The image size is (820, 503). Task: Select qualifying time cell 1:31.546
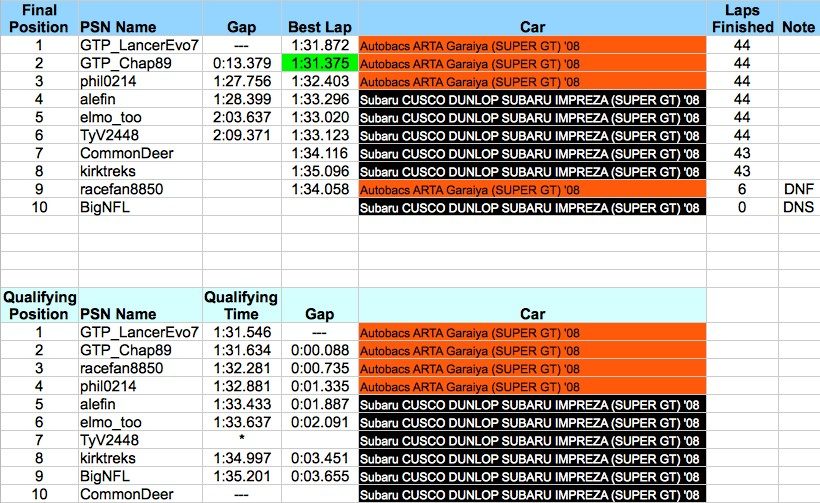tap(242, 332)
